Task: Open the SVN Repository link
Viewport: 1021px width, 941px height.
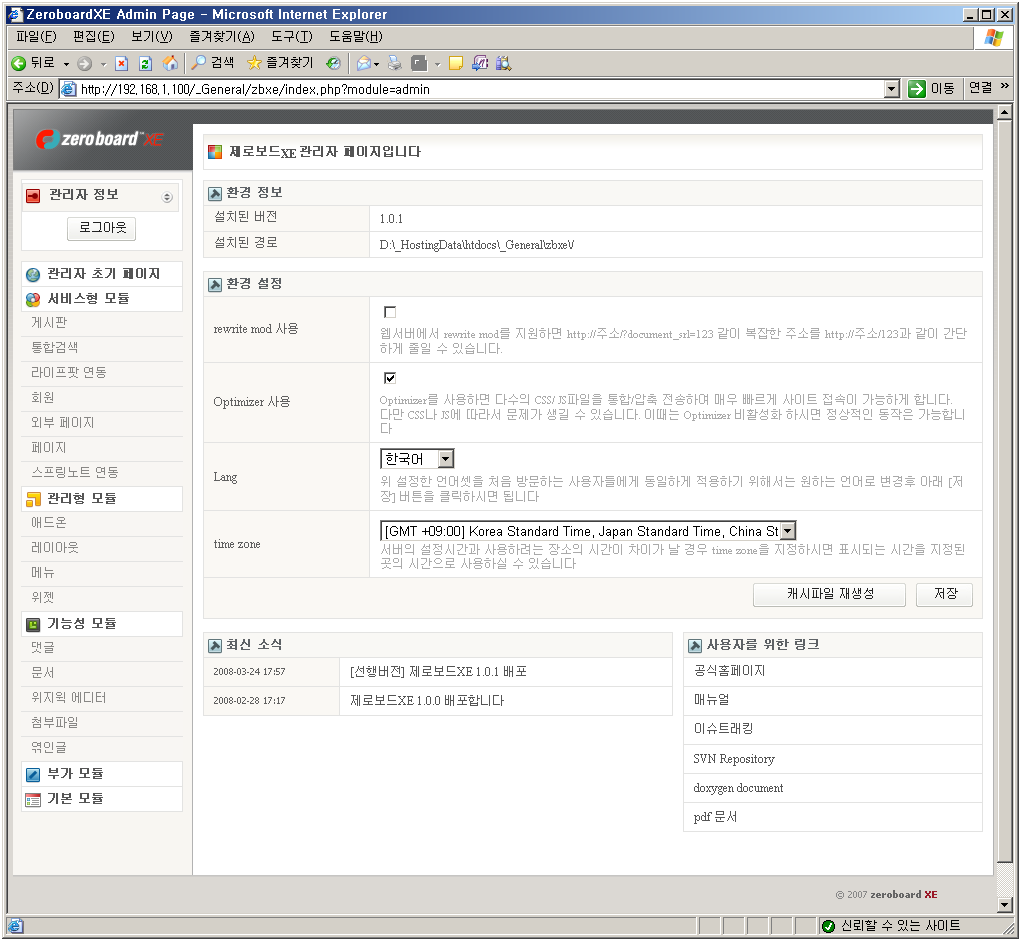Action: tap(734, 759)
